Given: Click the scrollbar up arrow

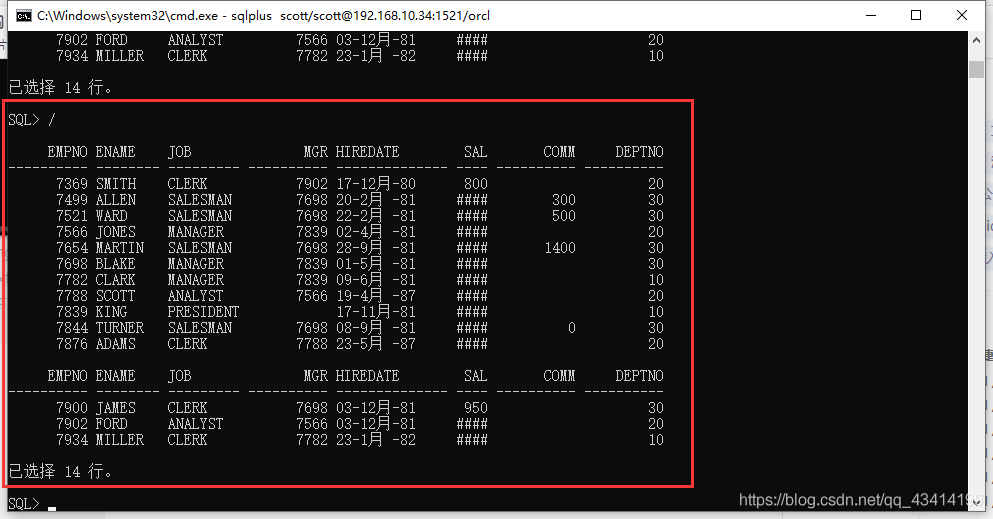Looking at the screenshot, I should (976, 40).
